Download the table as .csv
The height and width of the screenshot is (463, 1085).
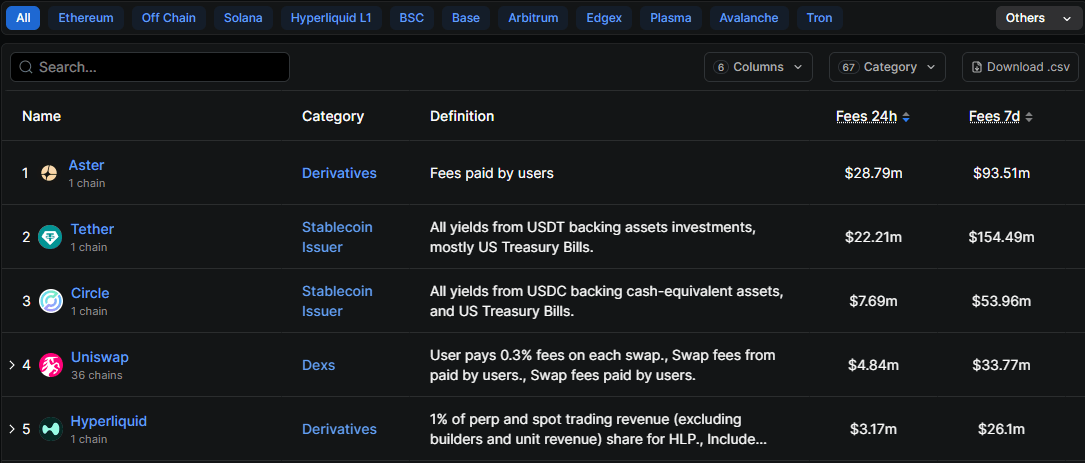1019,67
